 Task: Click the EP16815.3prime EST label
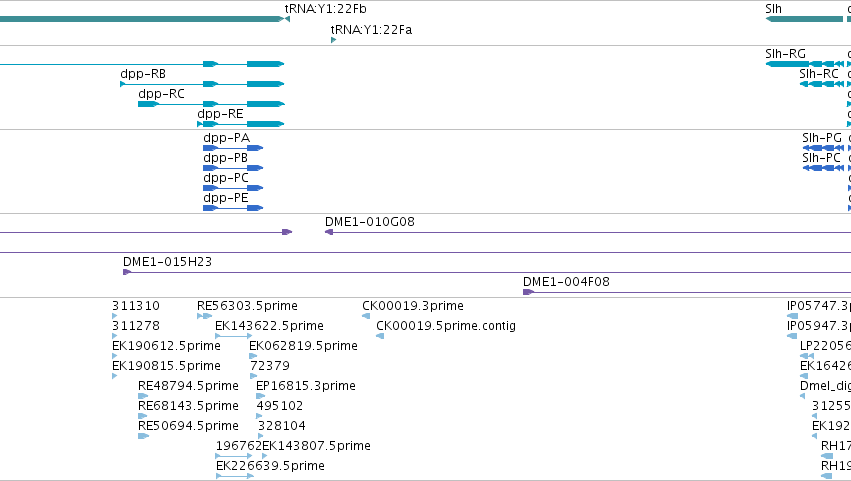[306, 386]
